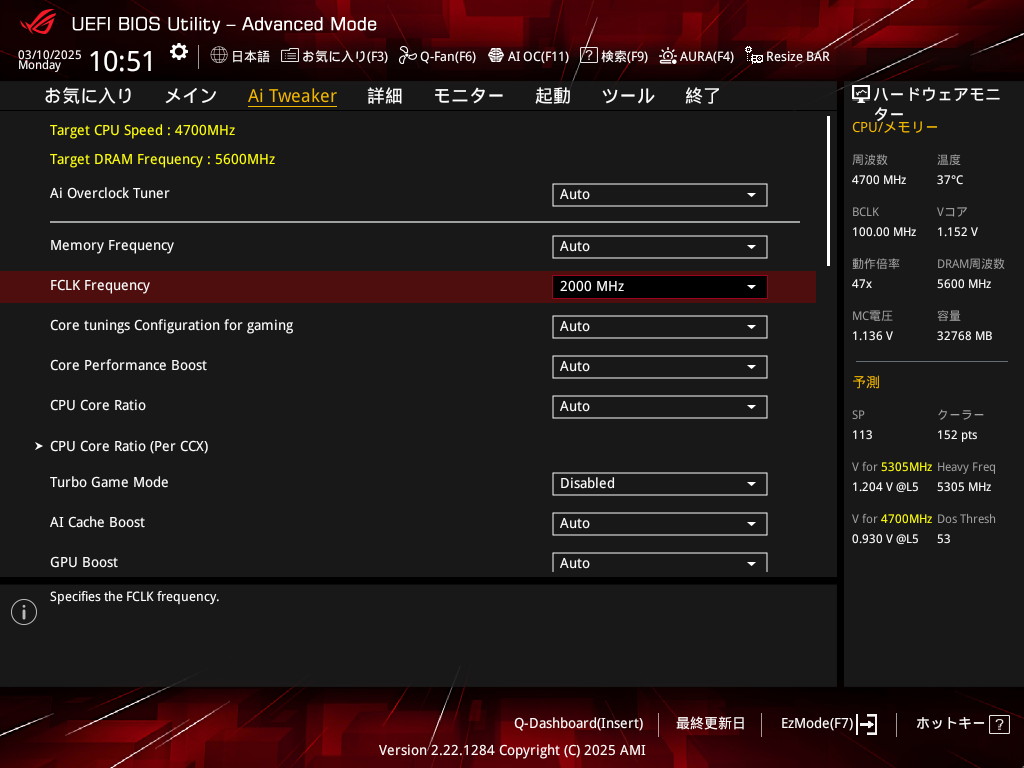This screenshot has height=768, width=1024.
Task: Click the ホットキー hotkey button
Action: coord(963,724)
